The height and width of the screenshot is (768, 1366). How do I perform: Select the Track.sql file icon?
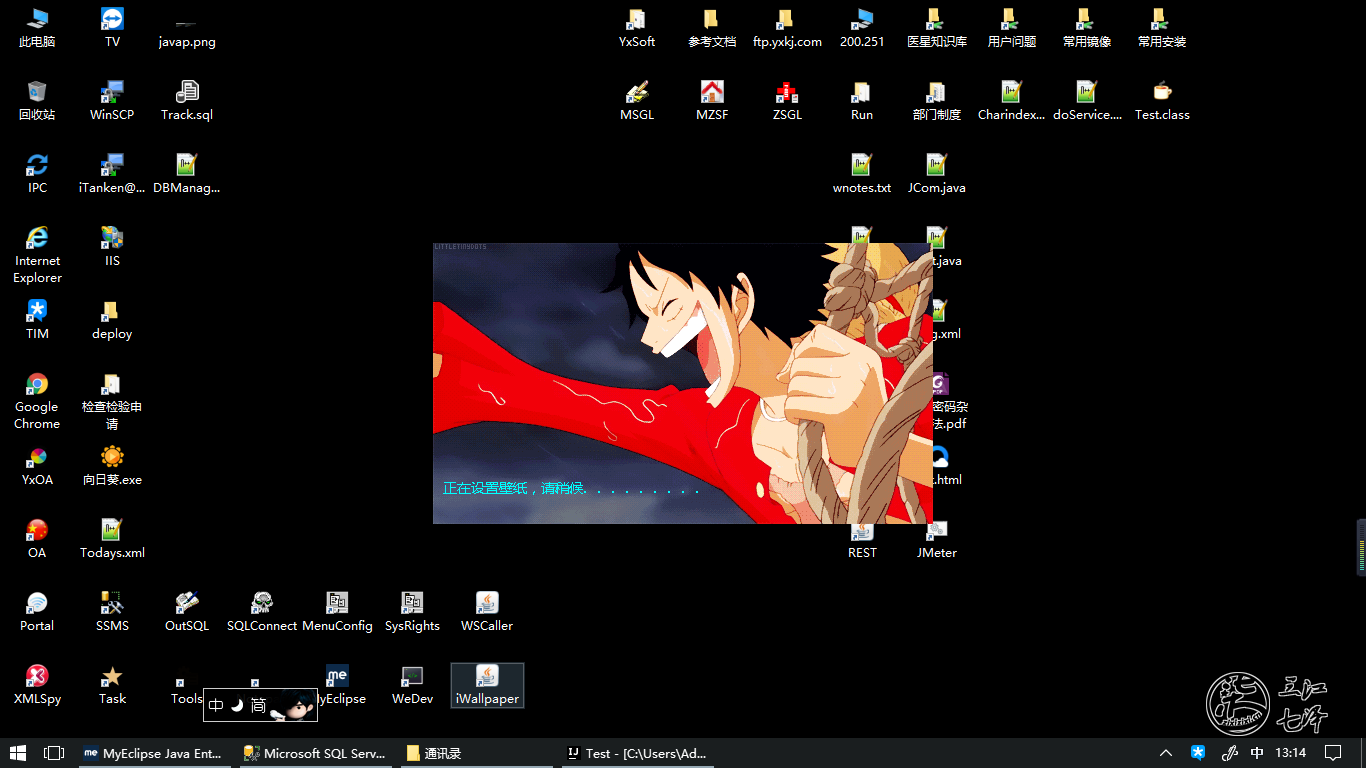pyautogui.click(x=187, y=101)
